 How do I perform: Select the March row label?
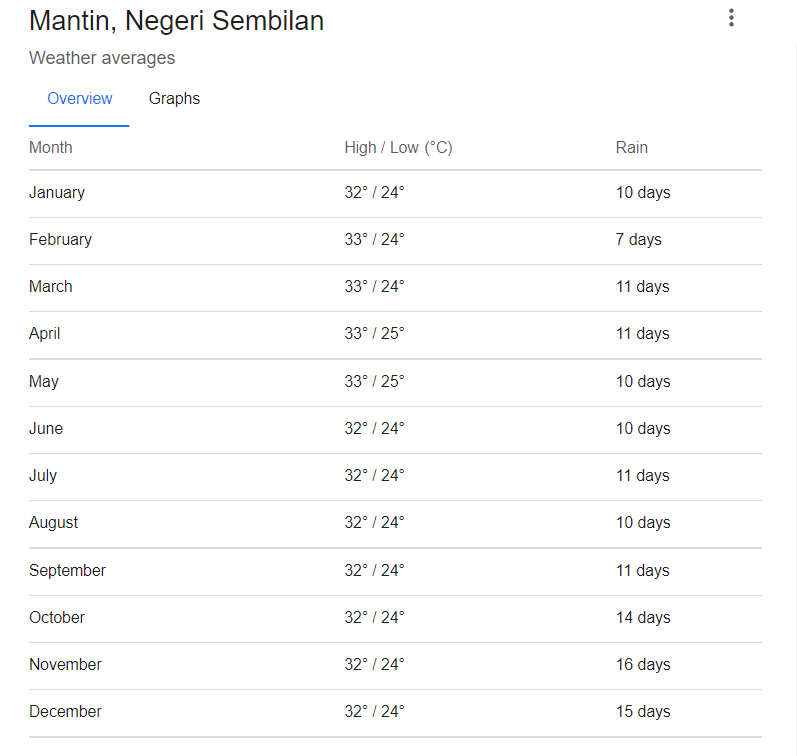point(51,286)
